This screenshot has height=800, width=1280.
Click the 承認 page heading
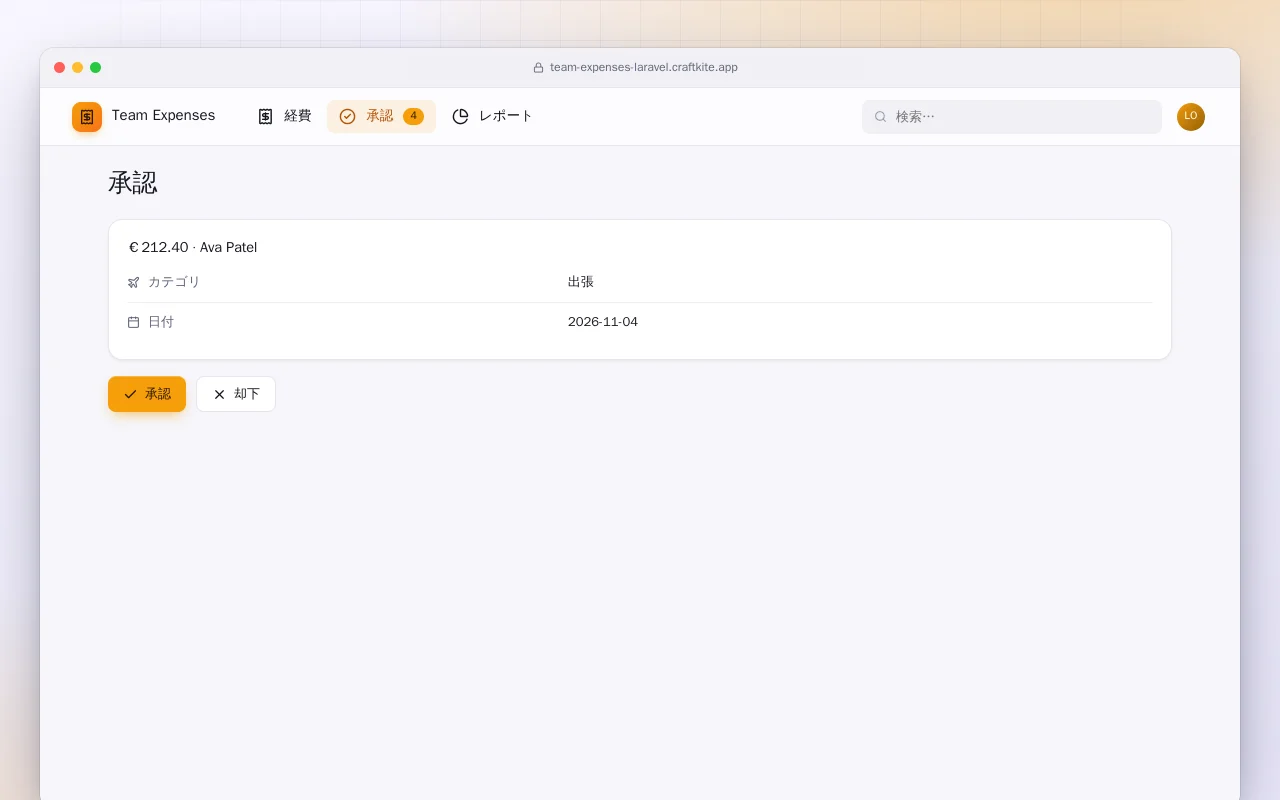pyautogui.click(x=133, y=183)
